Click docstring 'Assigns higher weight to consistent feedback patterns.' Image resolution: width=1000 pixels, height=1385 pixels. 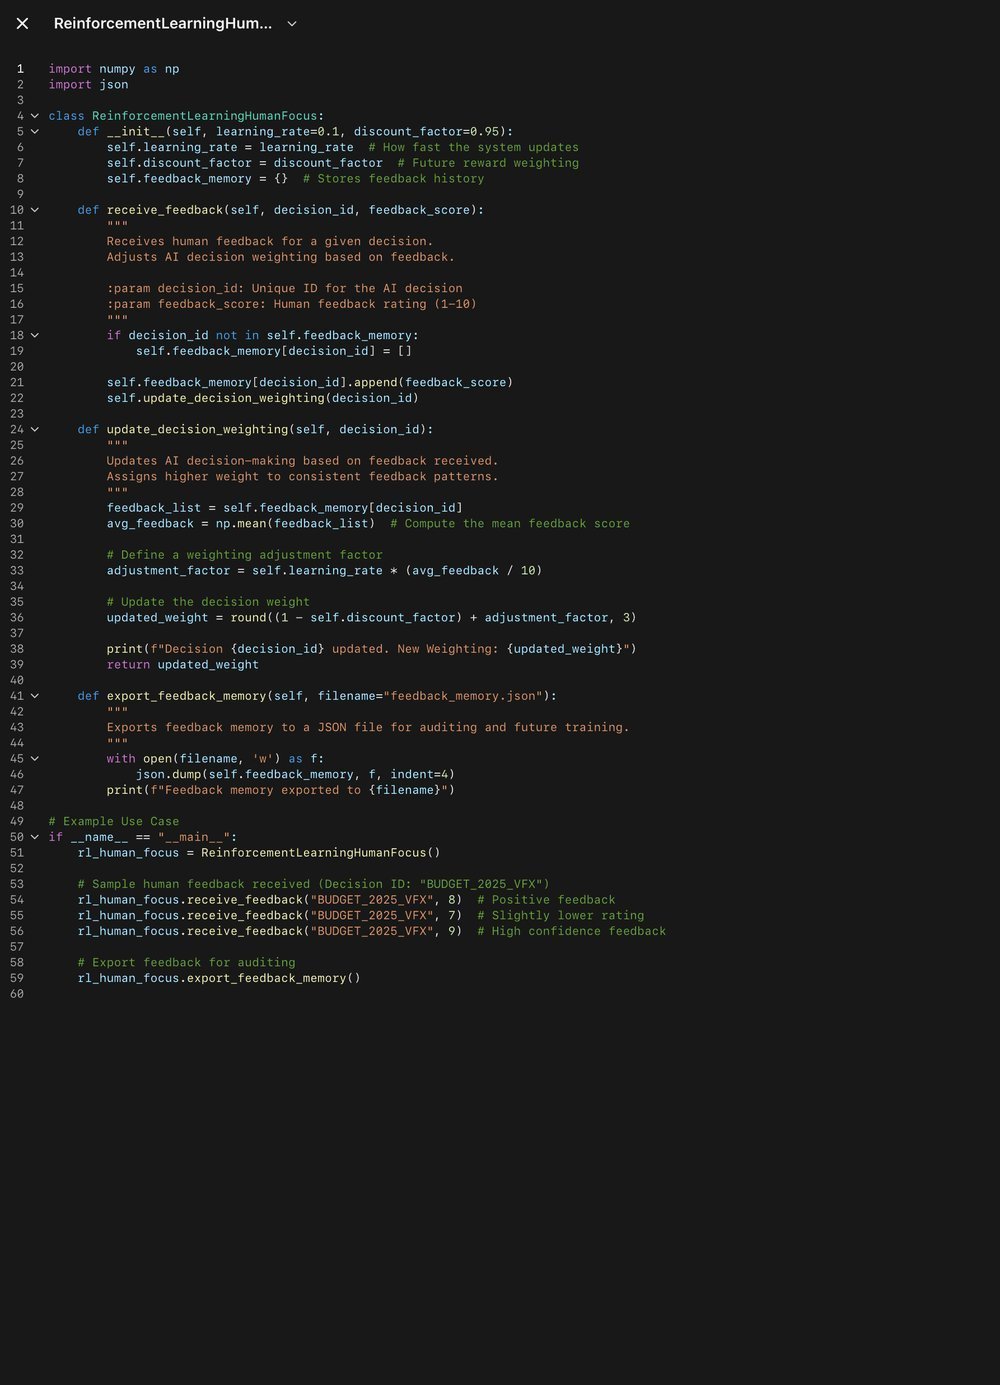(303, 477)
